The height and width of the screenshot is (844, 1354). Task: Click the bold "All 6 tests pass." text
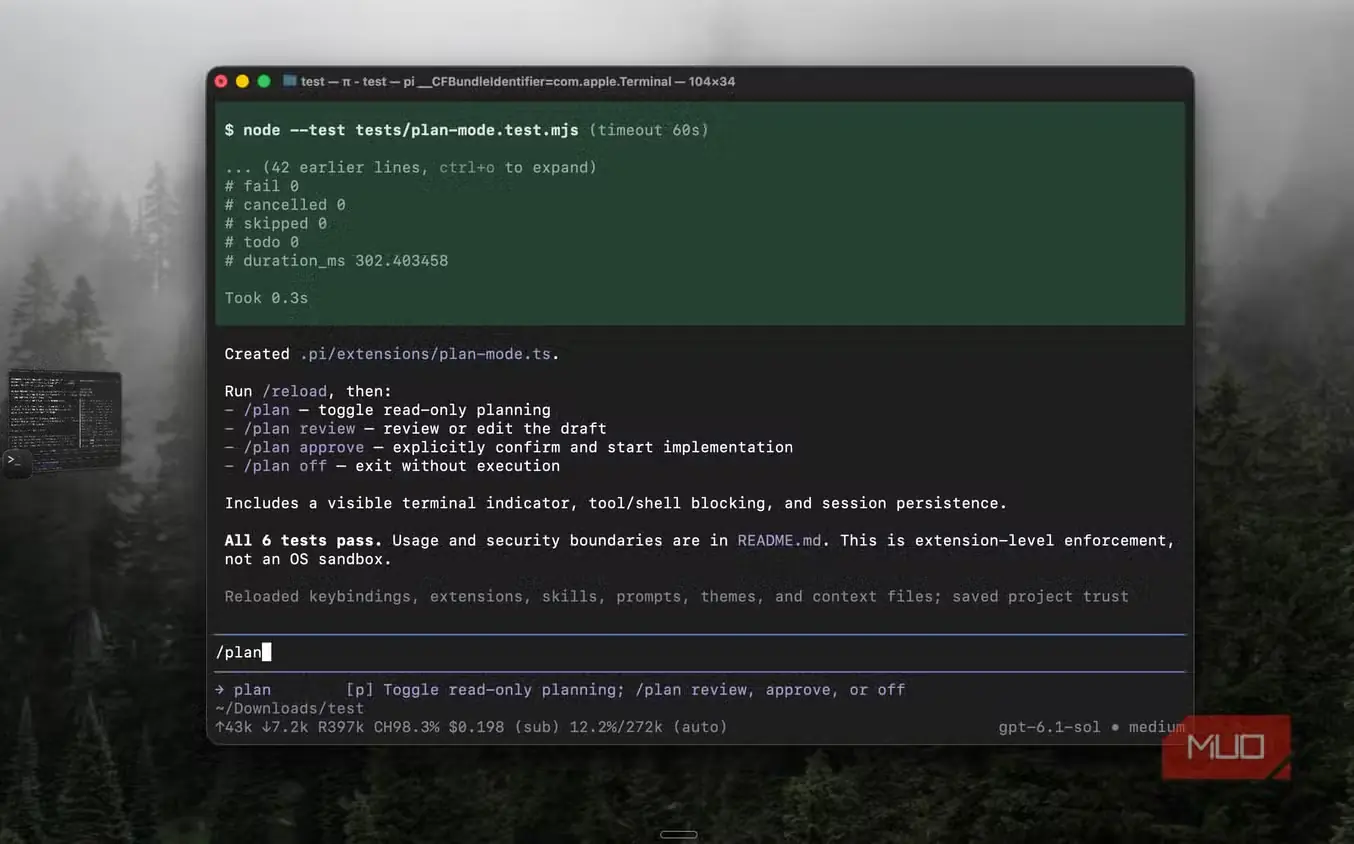(304, 541)
